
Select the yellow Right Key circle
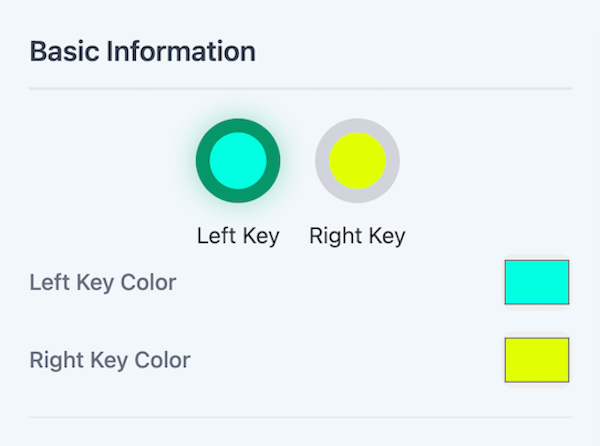click(x=358, y=160)
